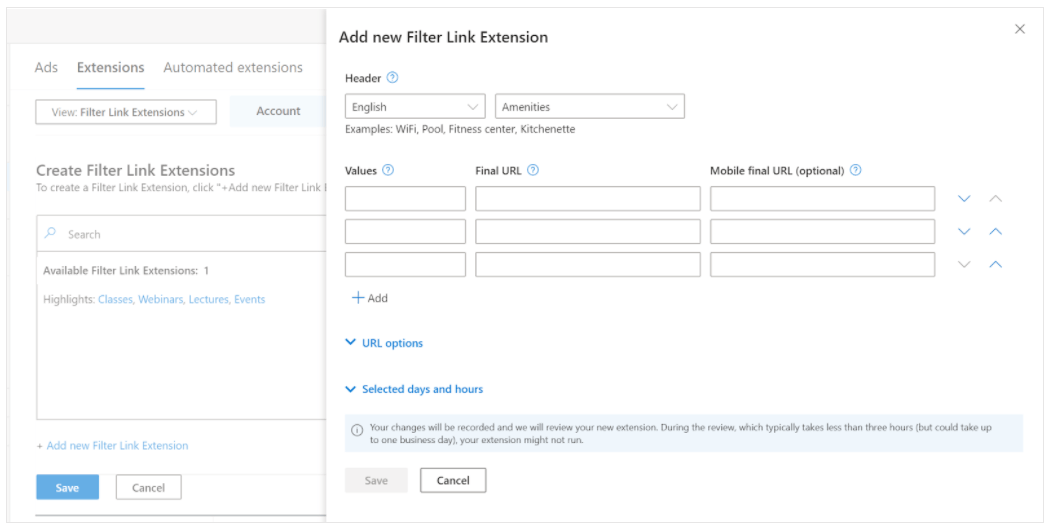Screen dimensions: 1051x528
Task: Focus first row Final URL input
Action: 588,198
